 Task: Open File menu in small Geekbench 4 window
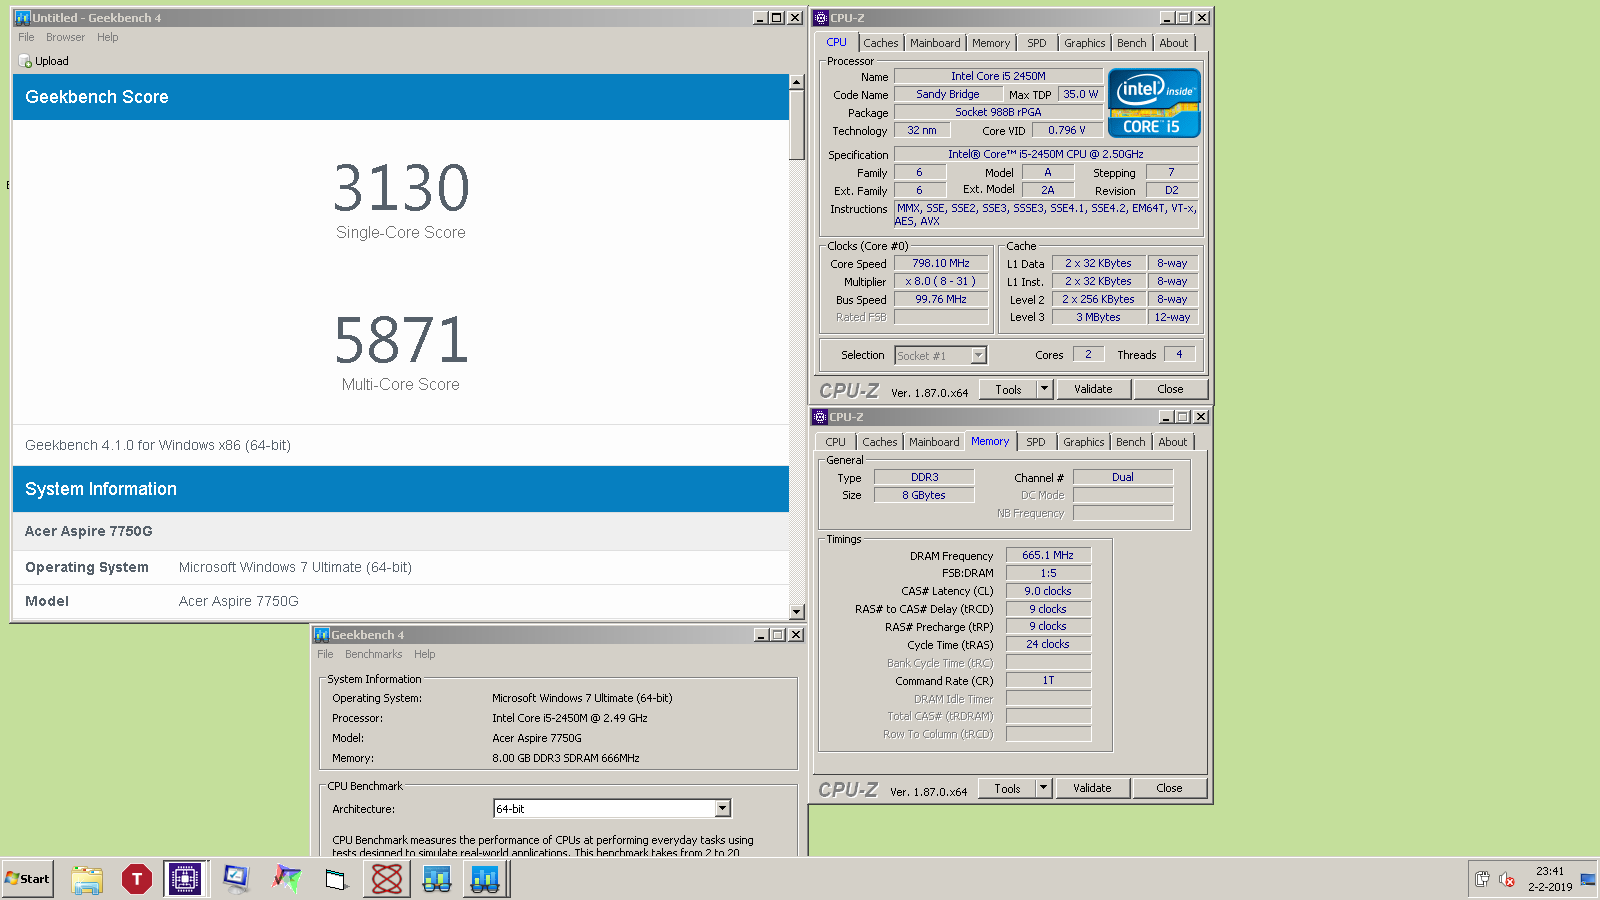[x=325, y=654]
